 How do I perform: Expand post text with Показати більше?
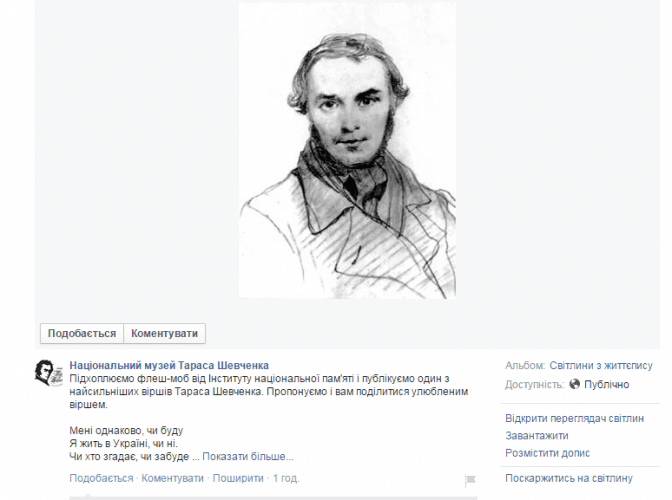tap(248, 456)
